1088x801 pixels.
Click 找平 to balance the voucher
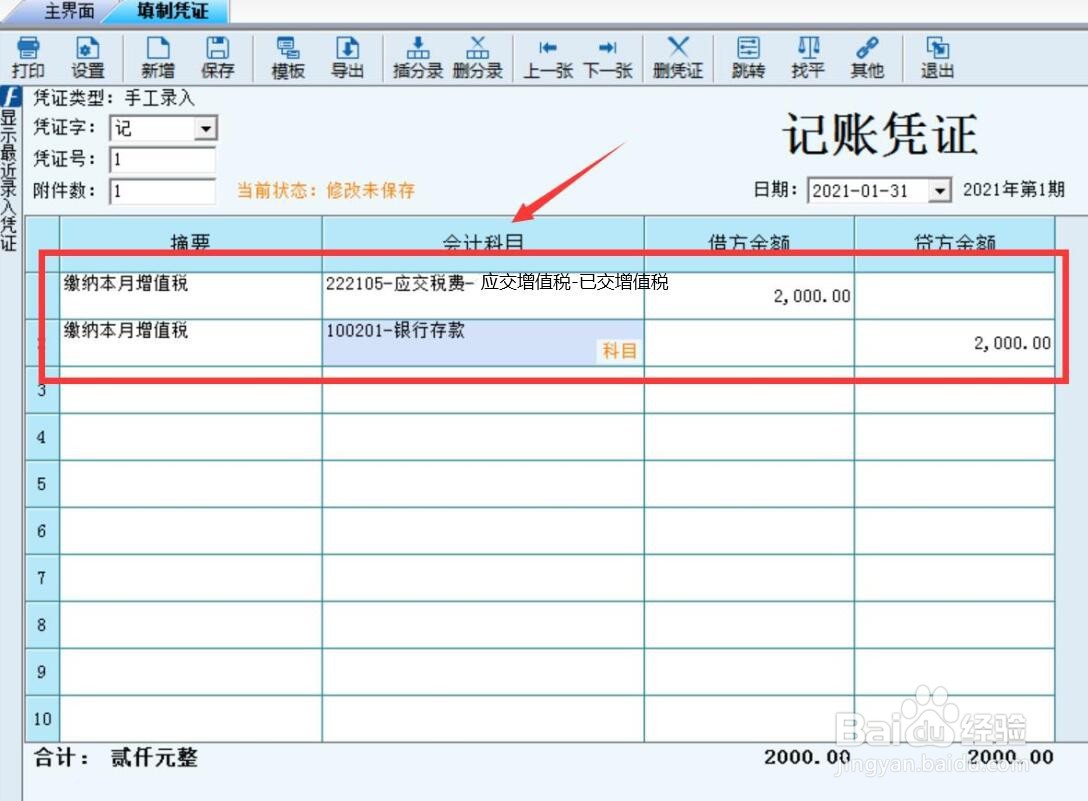[x=807, y=57]
